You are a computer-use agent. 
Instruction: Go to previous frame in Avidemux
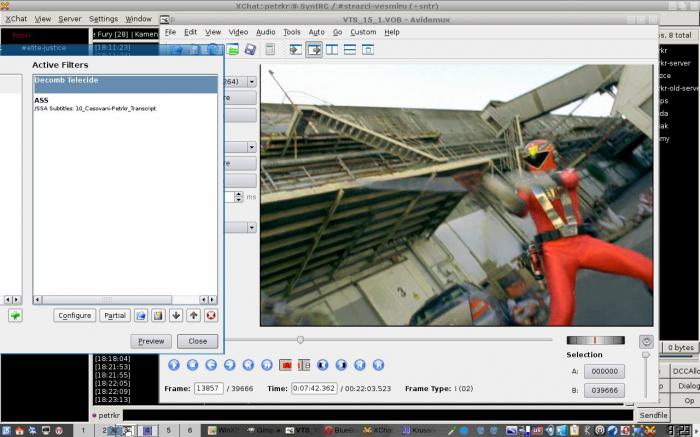[x=211, y=365]
